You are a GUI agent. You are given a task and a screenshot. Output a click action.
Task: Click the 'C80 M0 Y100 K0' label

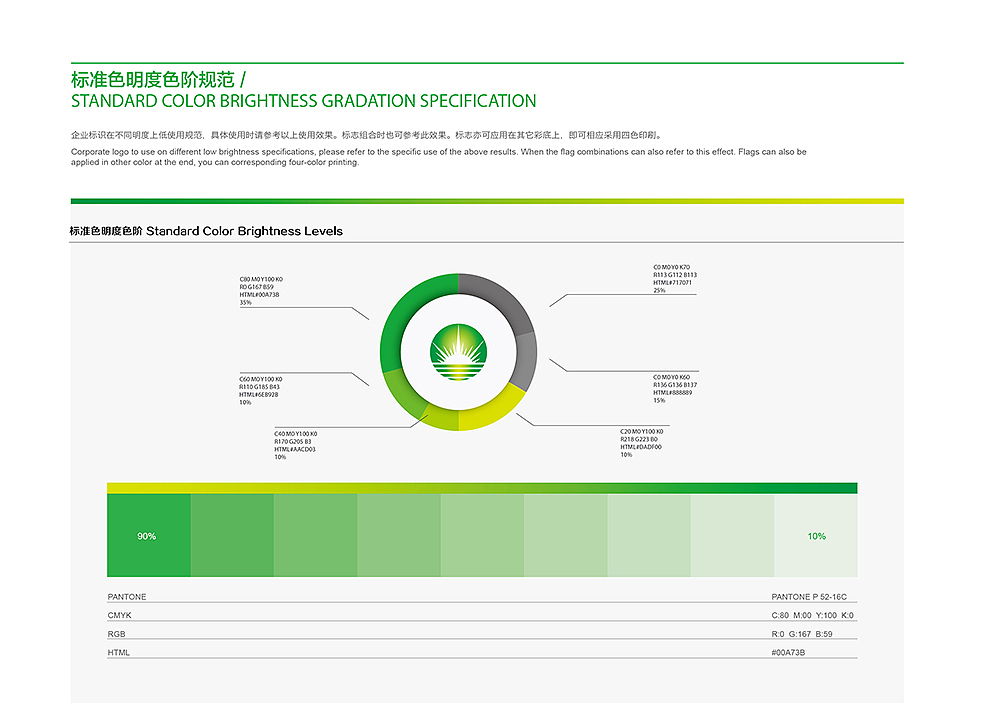click(x=261, y=279)
